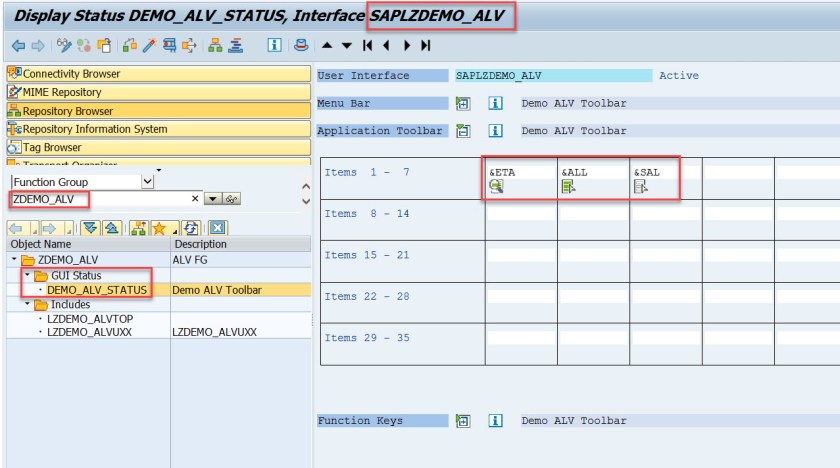This screenshot has height=468, width=840.
Task: Click the Active/Inactive switch icon
Action: (x=84, y=46)
